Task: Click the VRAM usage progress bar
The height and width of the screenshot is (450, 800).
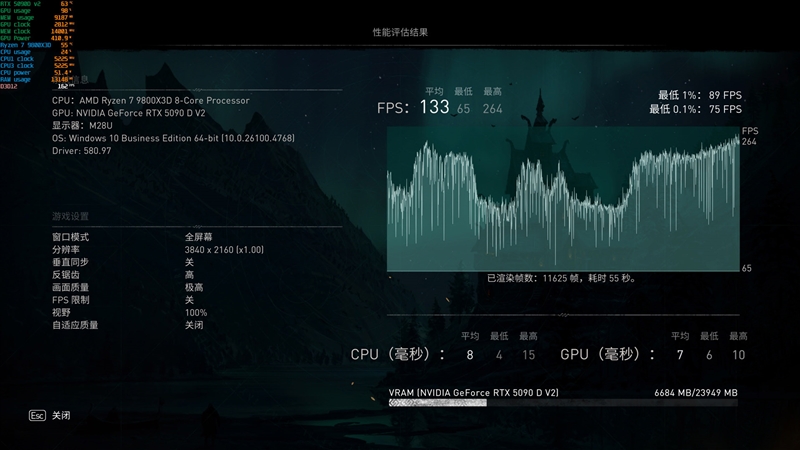Action: tap(563, 403)
